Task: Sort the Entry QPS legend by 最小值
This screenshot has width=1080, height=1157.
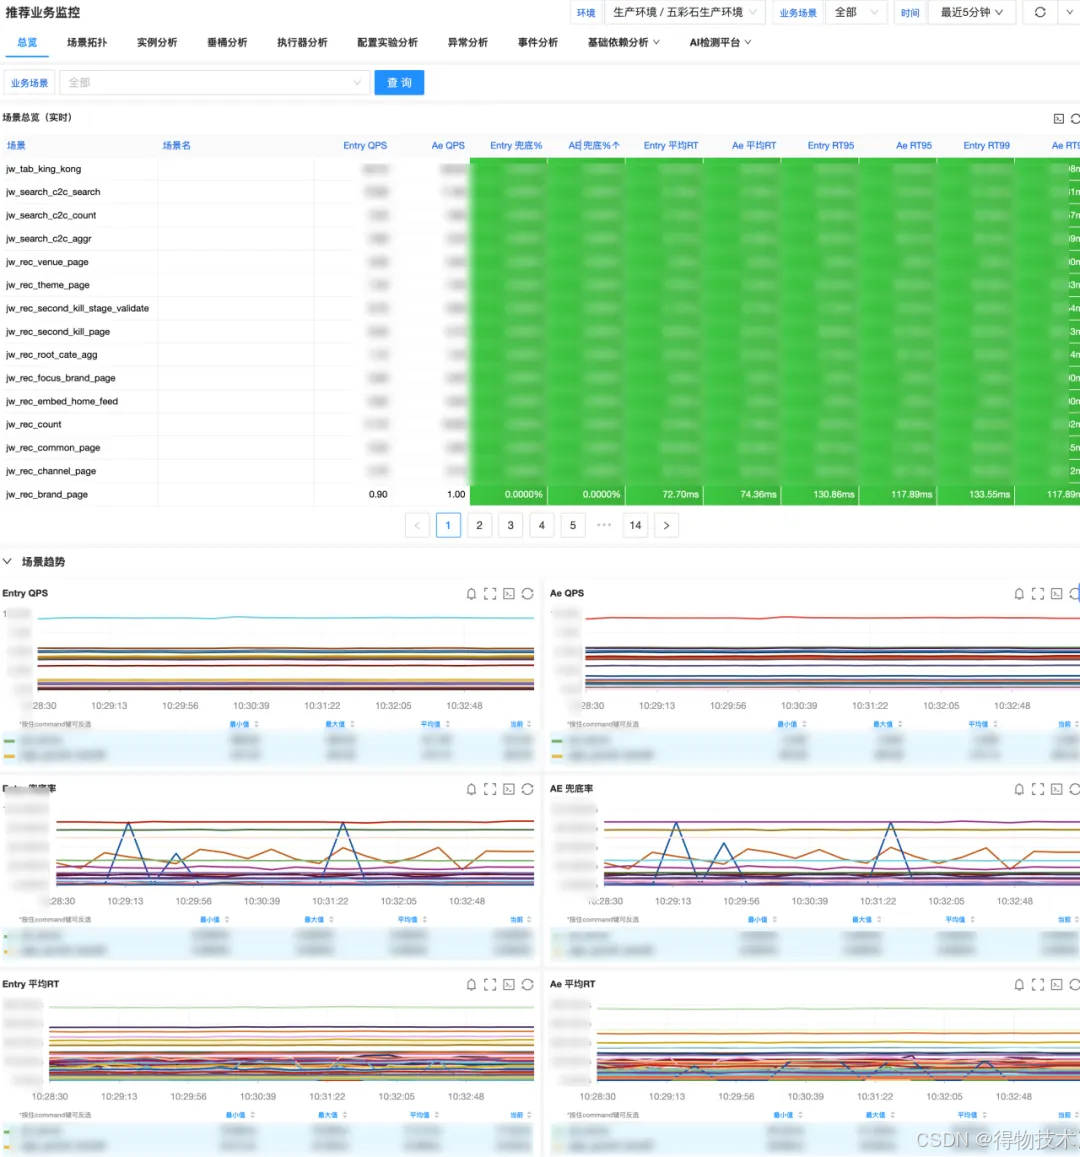Action: [x=243, y=725]
